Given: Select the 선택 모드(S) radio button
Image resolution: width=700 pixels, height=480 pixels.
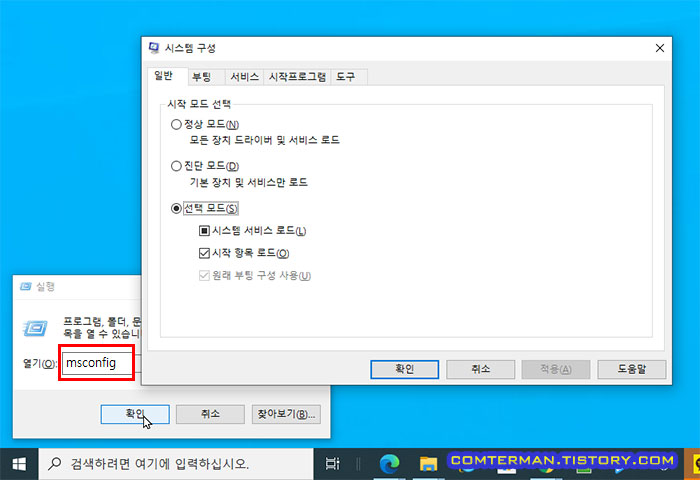Looking at the screenshot, I should [176, 208].
